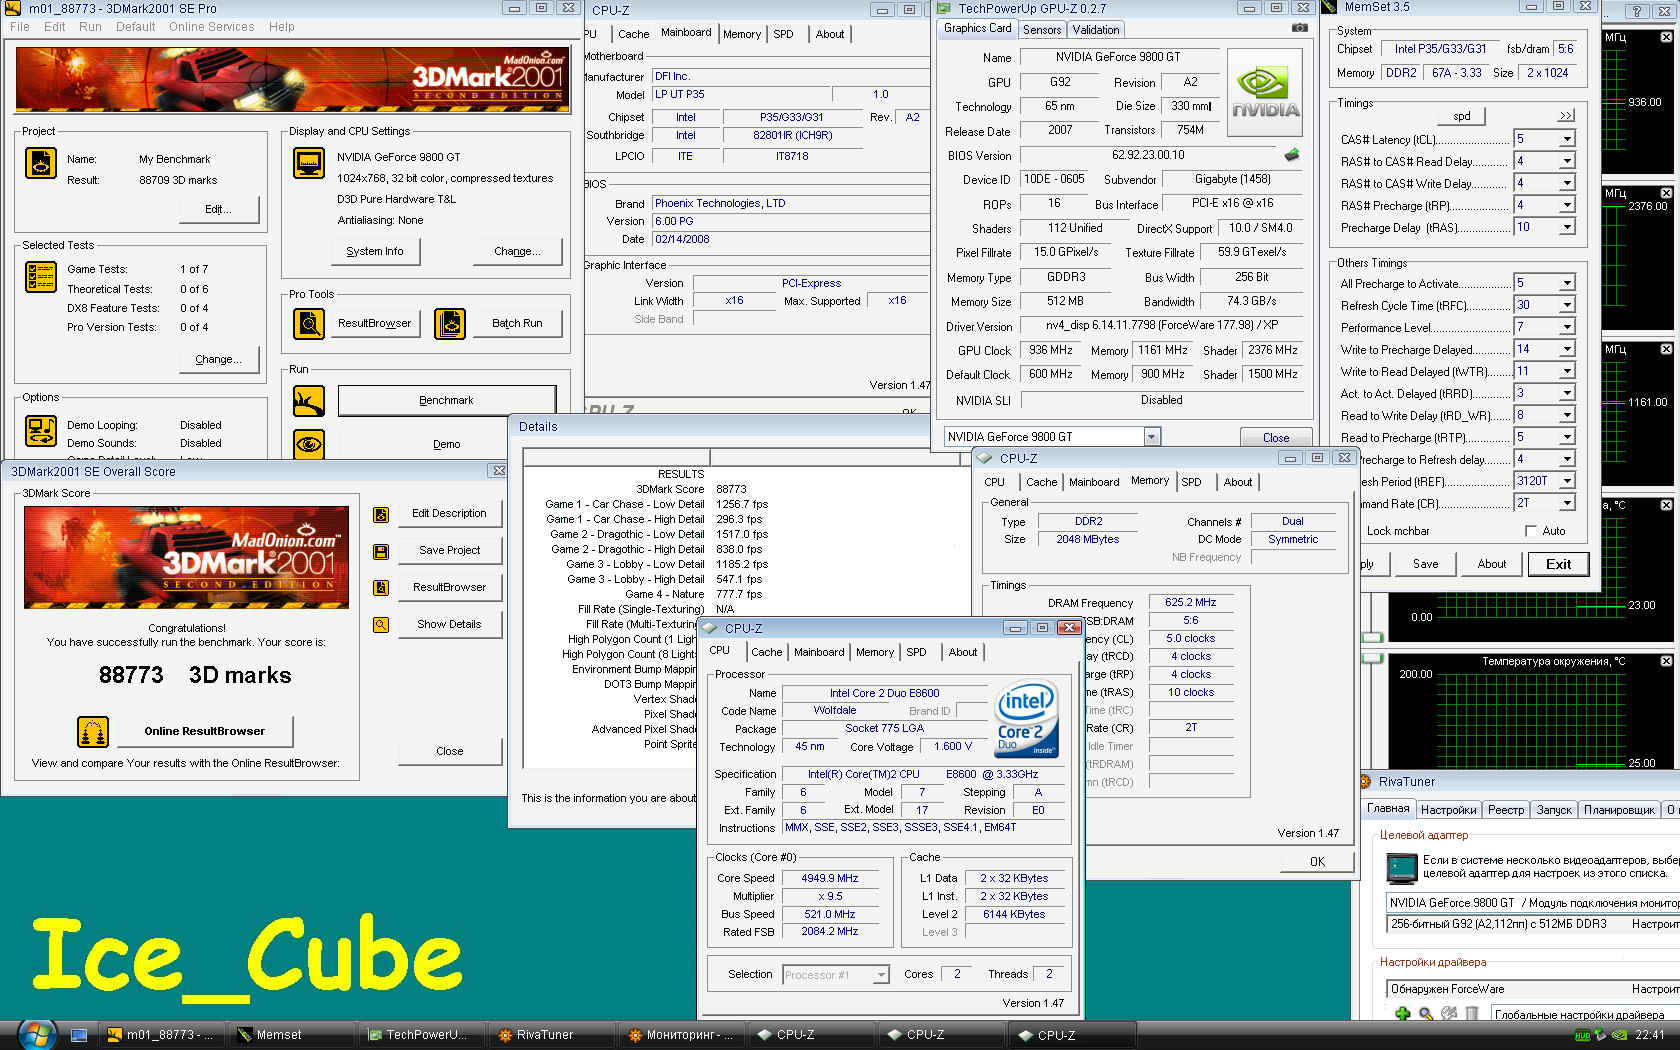Click the System Info button
The width and height of the screenshot is (1680, 1050).
(x=375, y=252)
